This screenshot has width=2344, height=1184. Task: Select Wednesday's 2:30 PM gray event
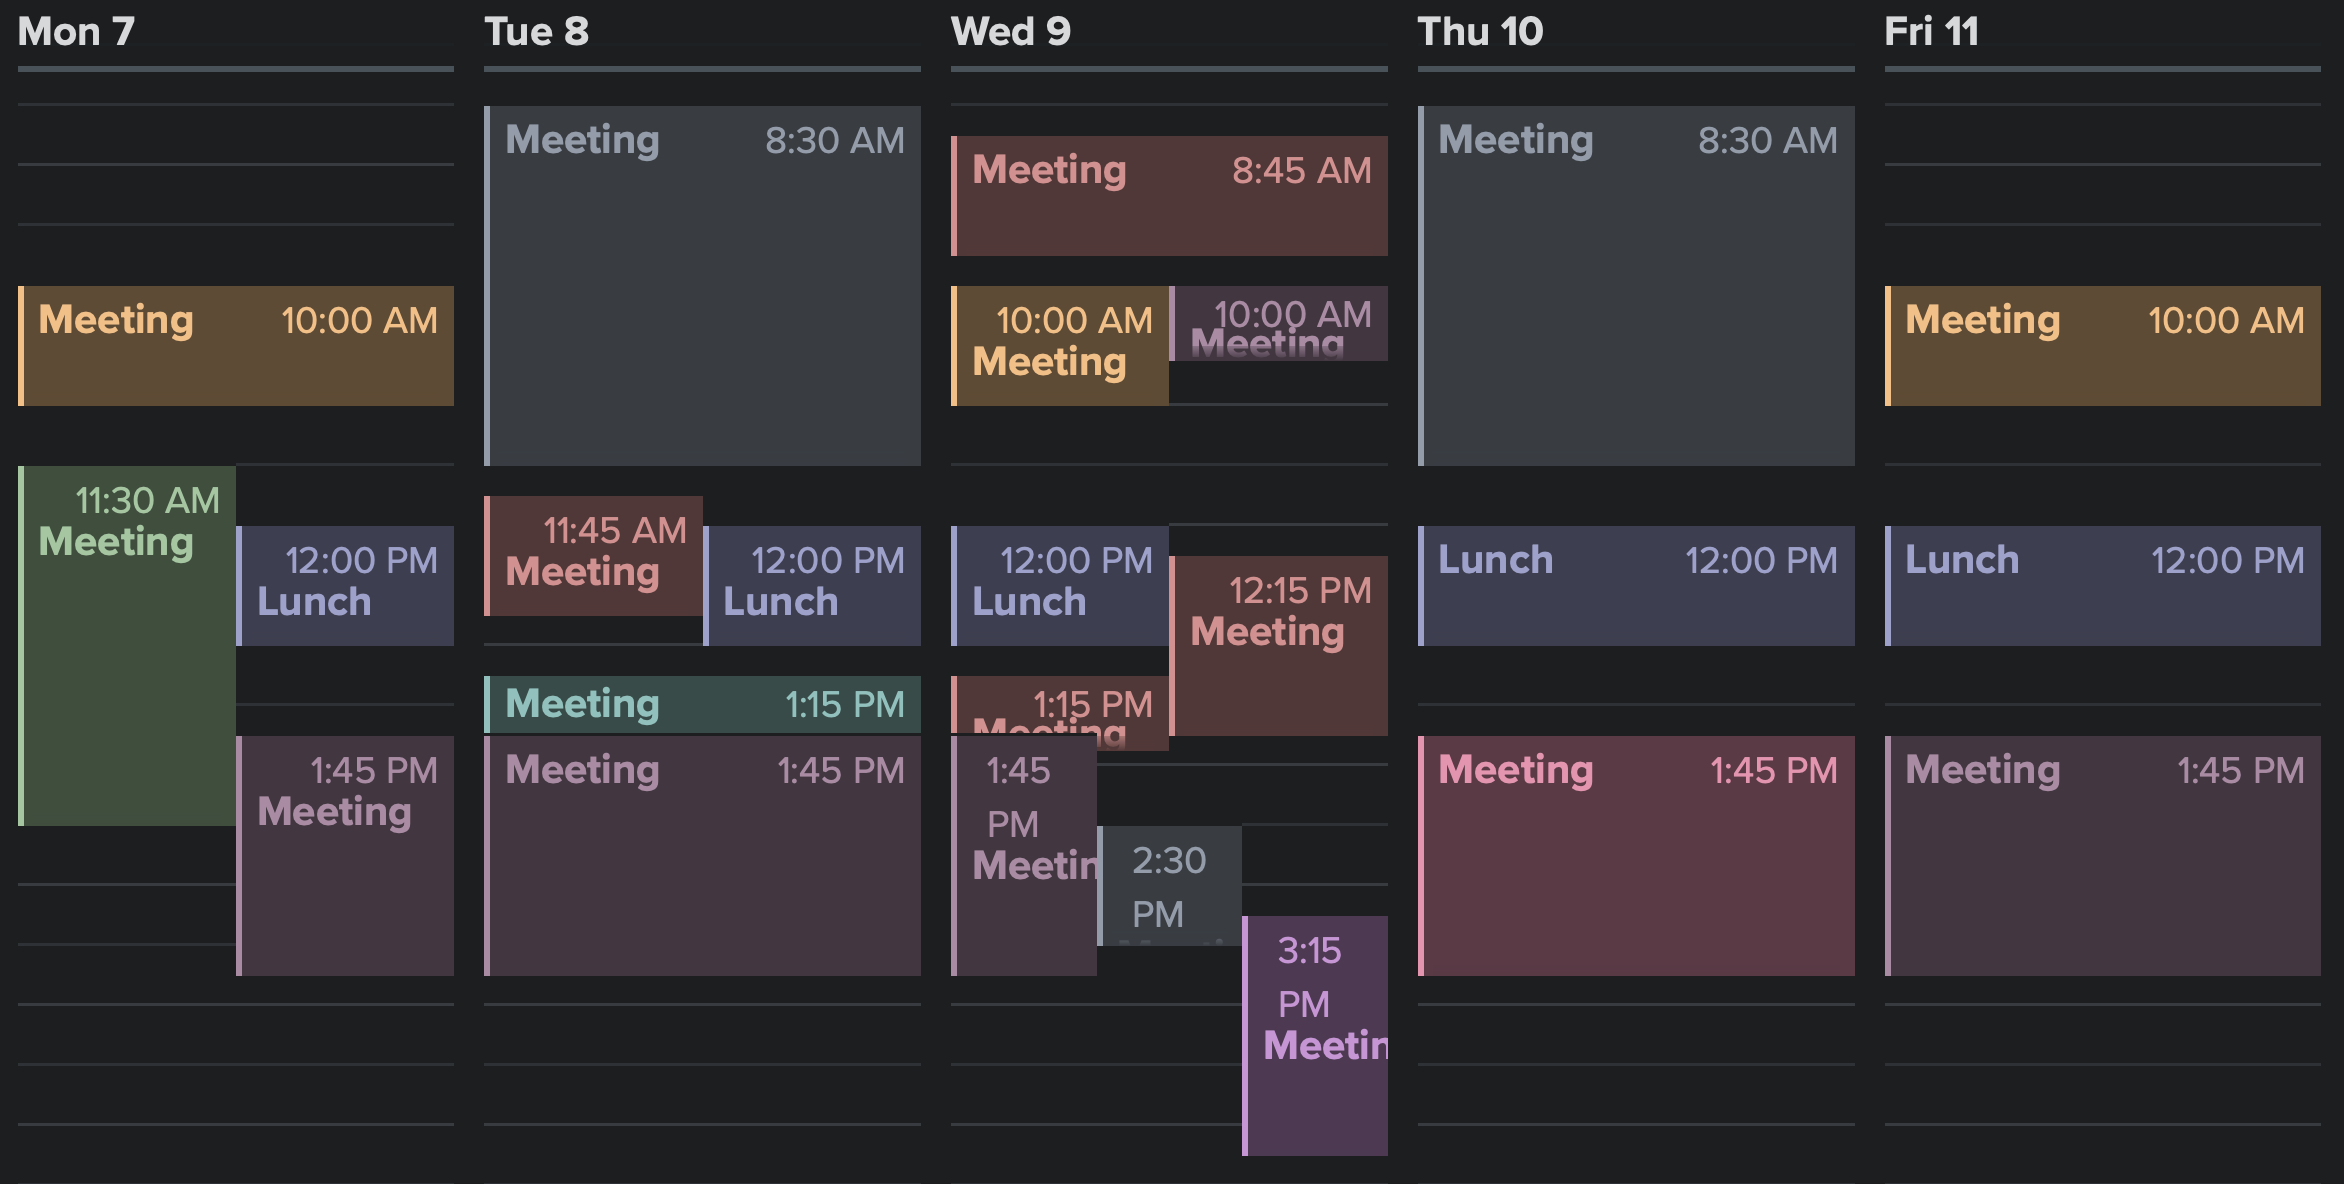pos(1169,886)
